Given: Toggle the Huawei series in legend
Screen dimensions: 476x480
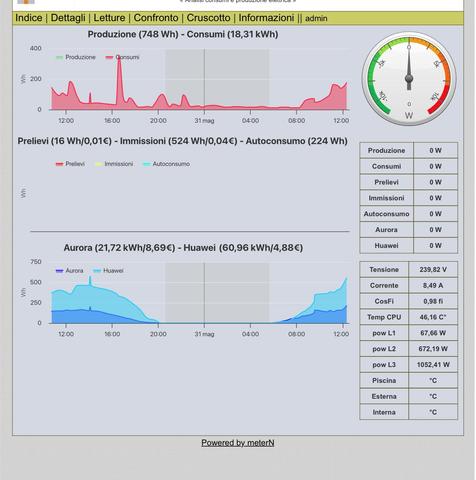Looking at the screenshot, I should point(108,271).
